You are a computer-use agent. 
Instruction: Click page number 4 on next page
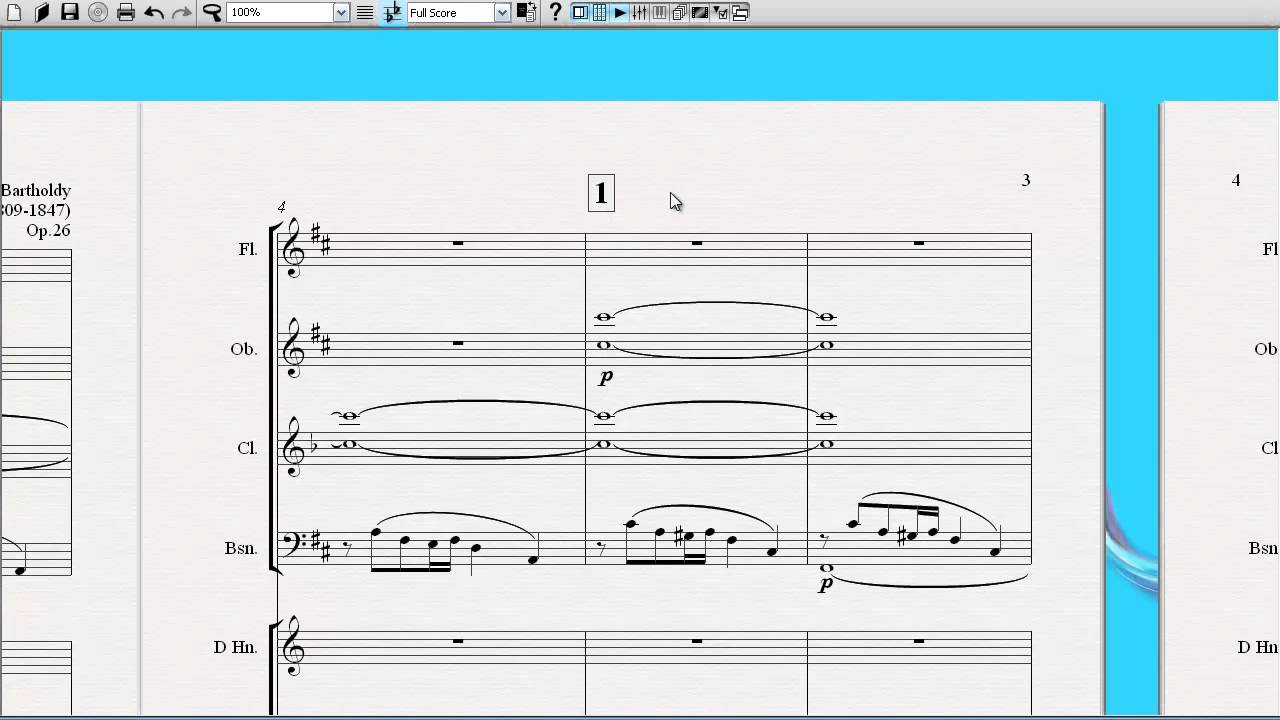point(1236,180)
